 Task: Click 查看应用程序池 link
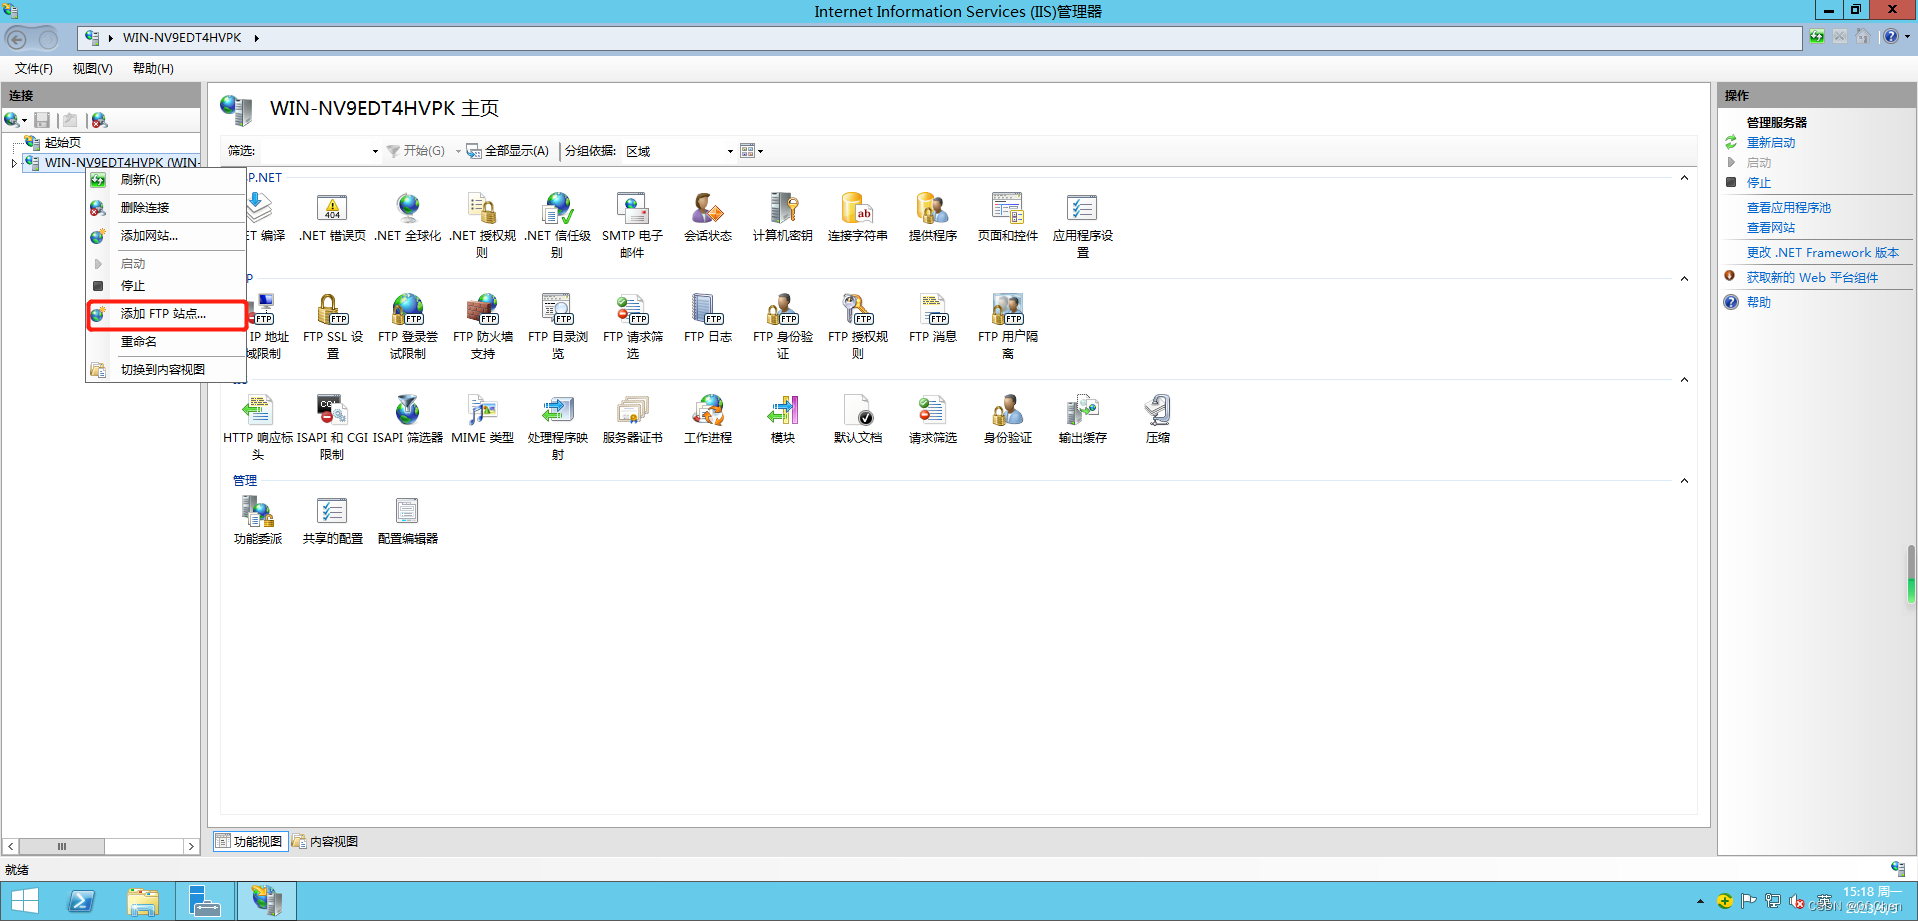pyautogui.click(x=1789, y=208)
